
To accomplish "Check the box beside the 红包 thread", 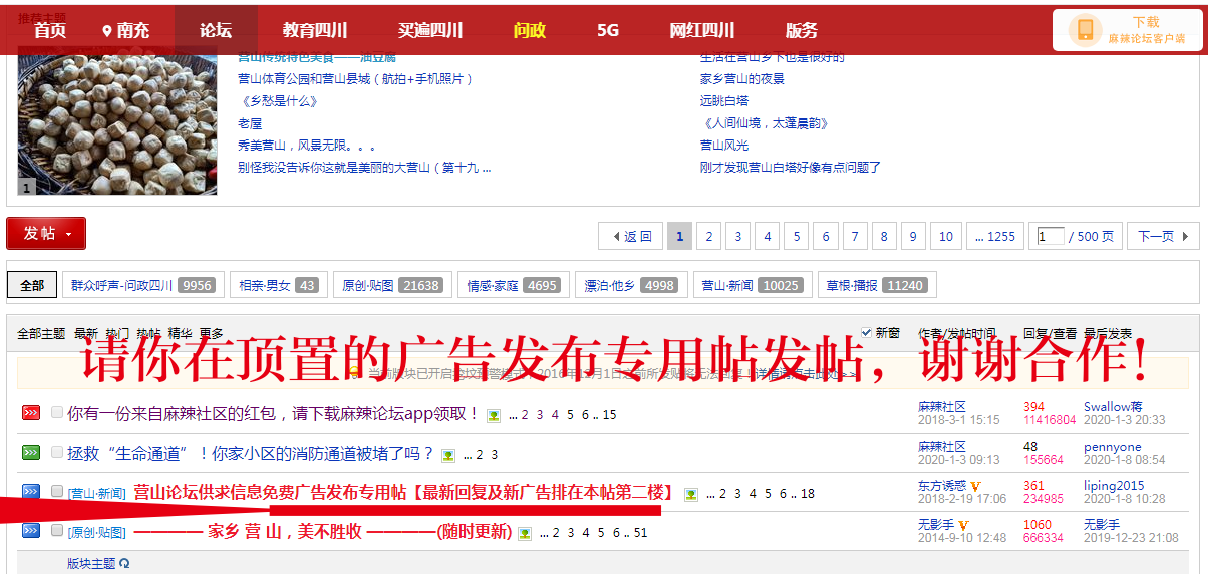I will [57, 412].
